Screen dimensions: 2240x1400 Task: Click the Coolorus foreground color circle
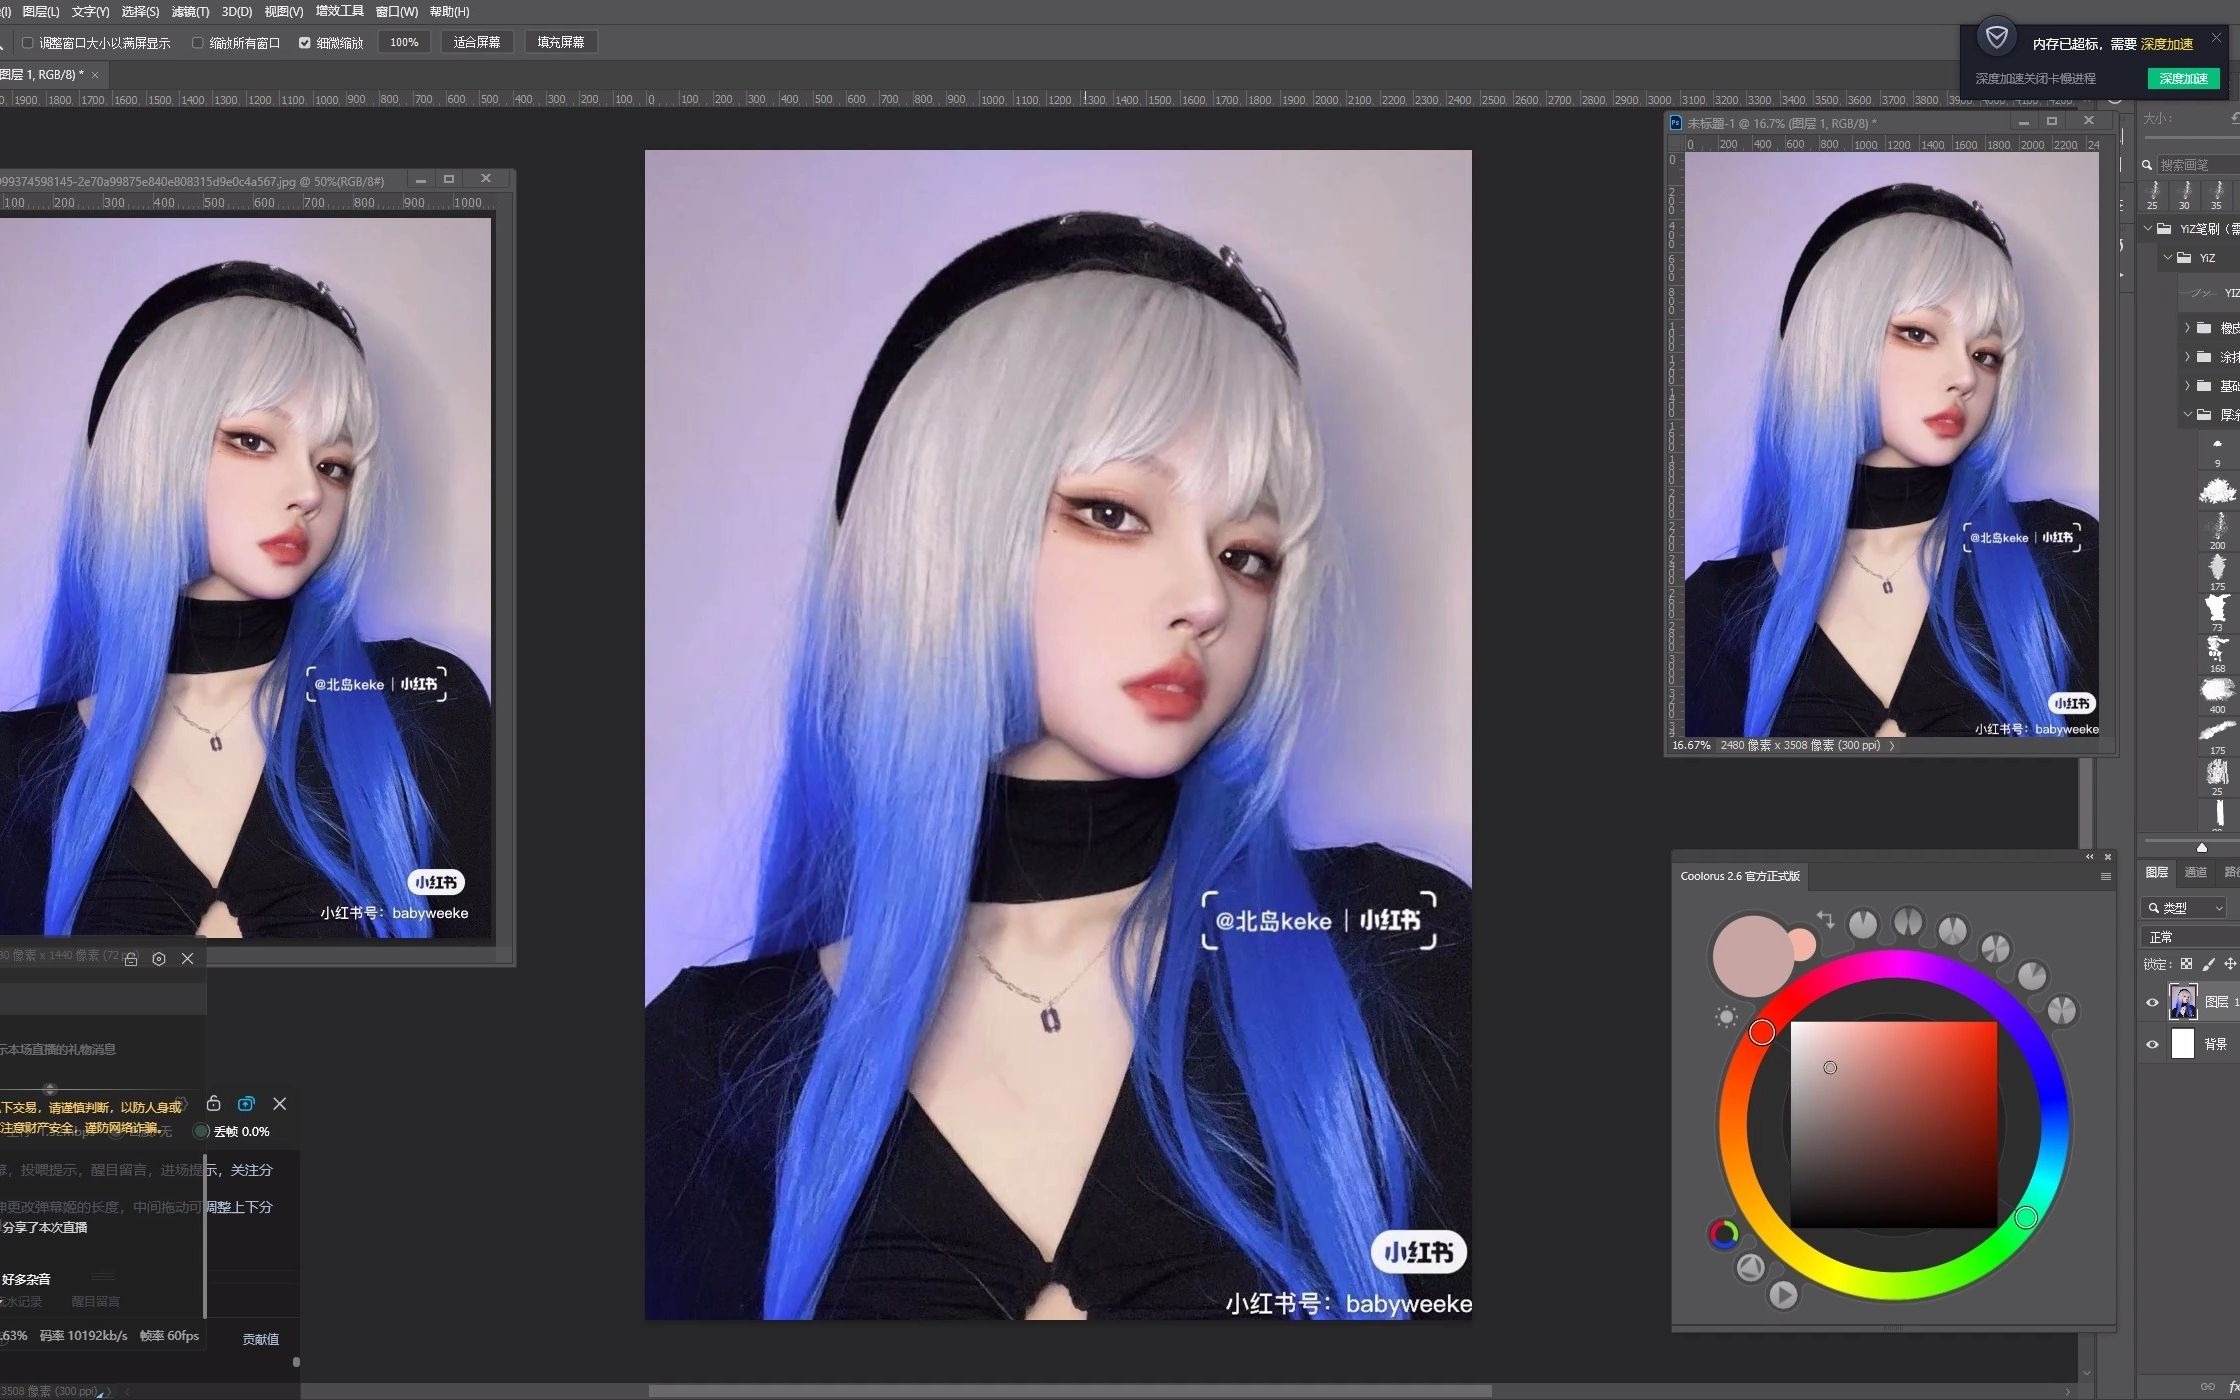pos(1753,956)
